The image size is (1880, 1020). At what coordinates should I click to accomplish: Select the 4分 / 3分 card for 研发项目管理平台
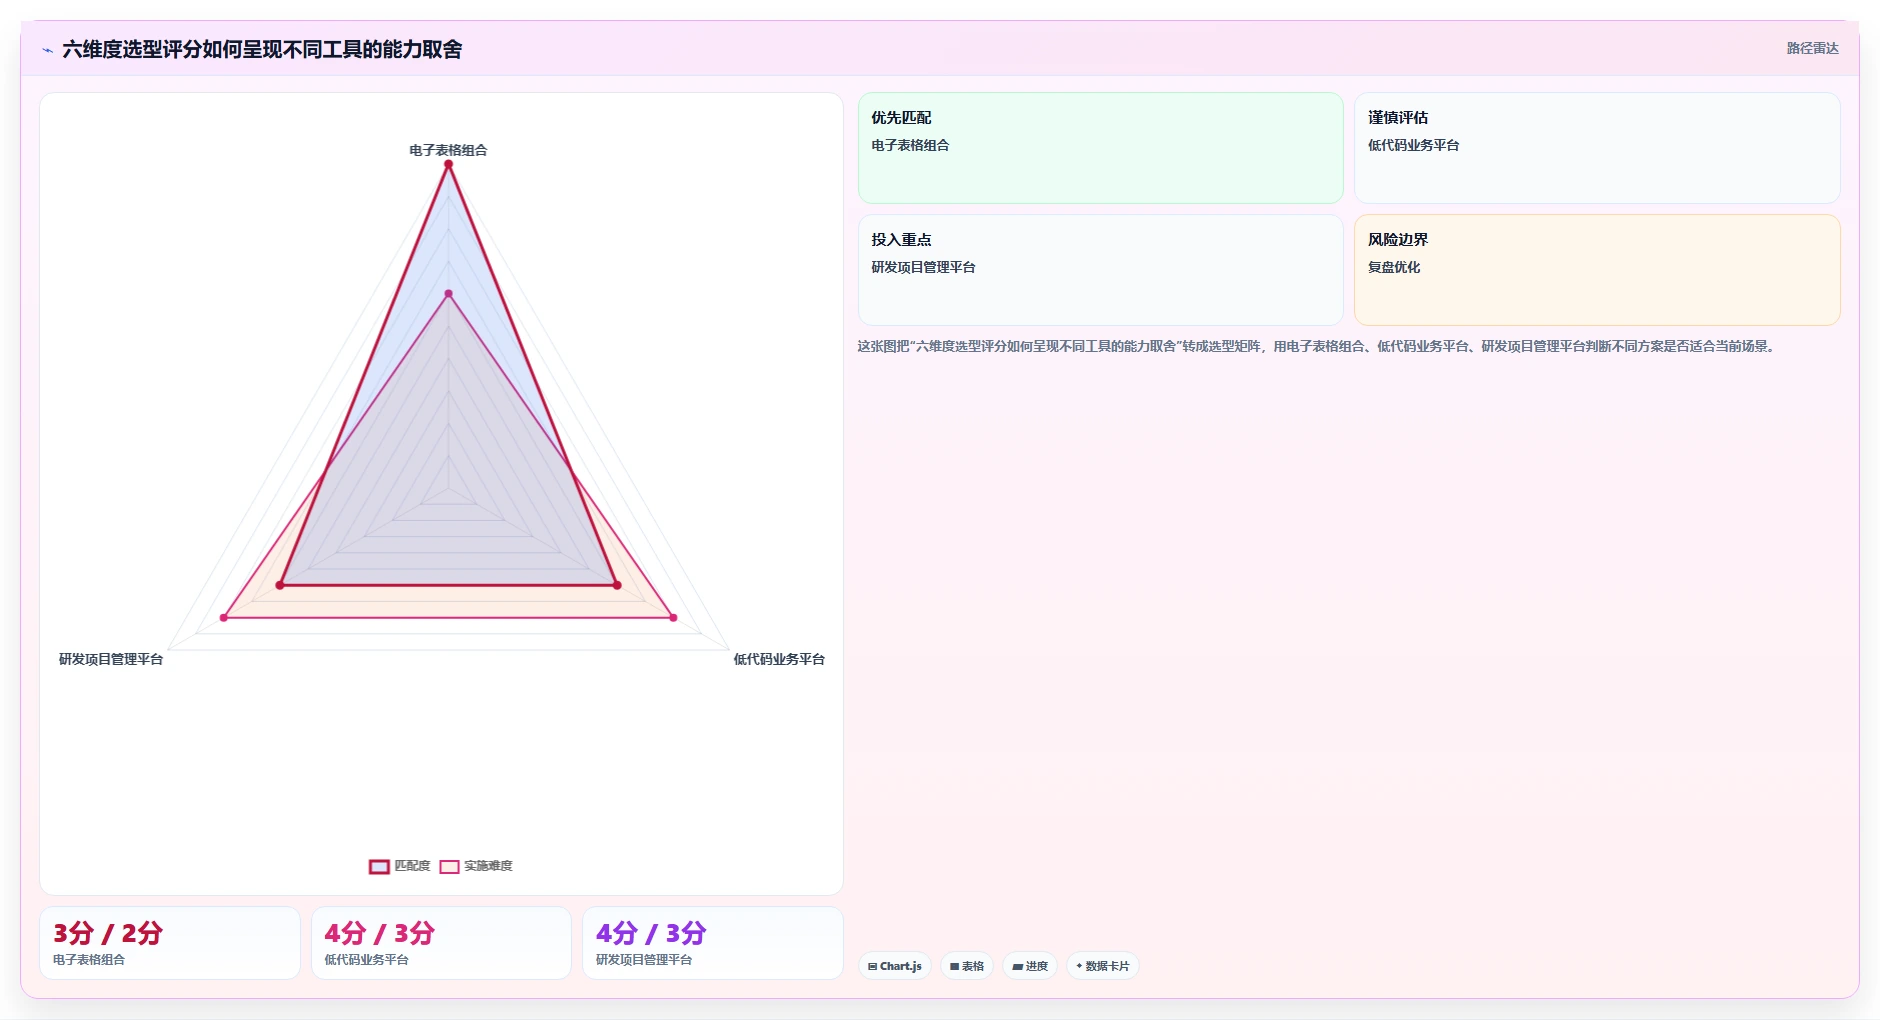tap(713, 943)
